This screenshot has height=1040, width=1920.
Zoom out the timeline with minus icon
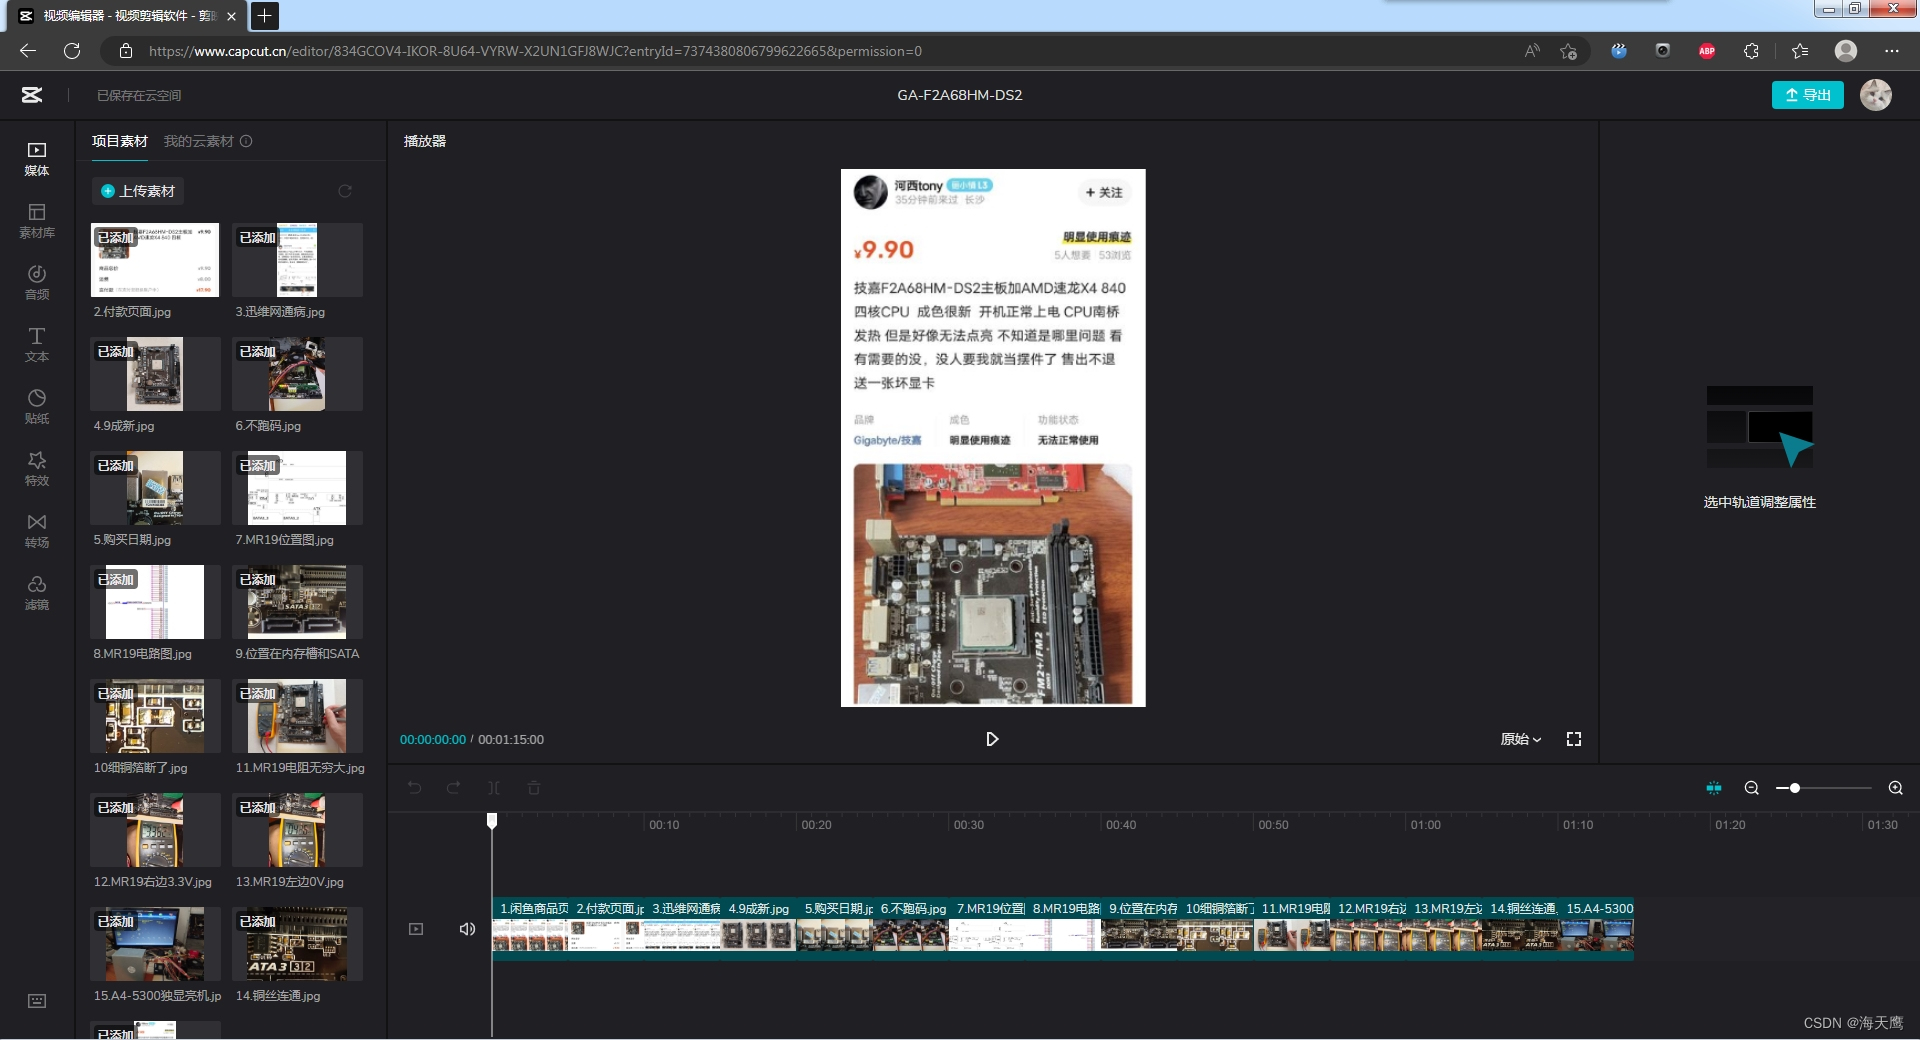pos(1752,788)
